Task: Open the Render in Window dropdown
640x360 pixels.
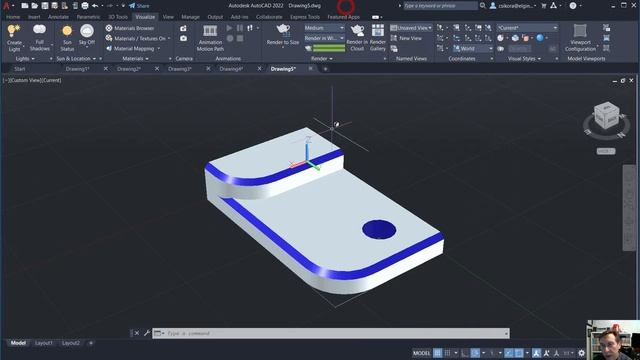Action: (324, 38)
